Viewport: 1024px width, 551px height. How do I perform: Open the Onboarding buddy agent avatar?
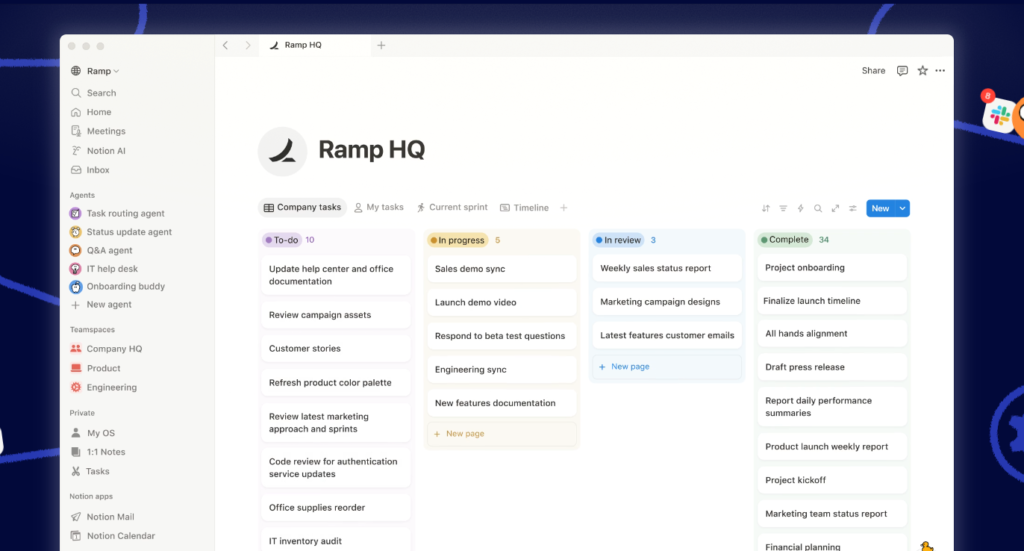coord(76,287)
